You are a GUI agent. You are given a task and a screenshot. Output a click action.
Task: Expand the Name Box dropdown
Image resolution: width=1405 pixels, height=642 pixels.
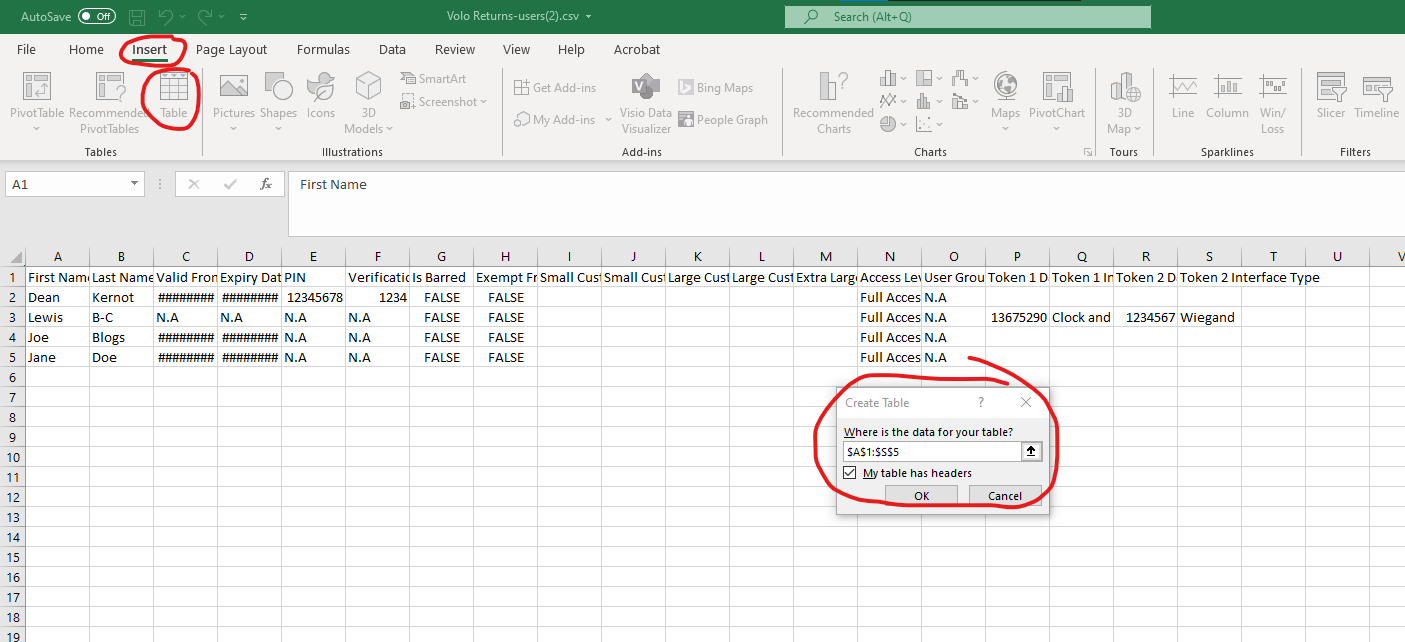pyautogui.click(x=136, y=185)
